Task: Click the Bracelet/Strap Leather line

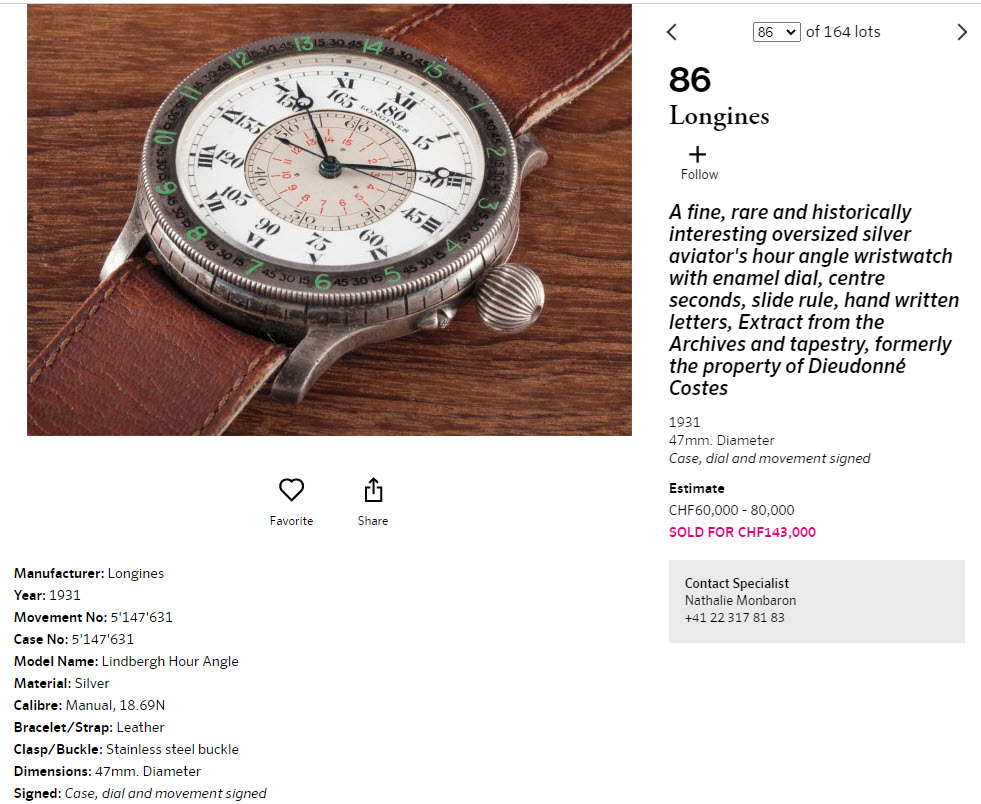Action: coord(89,727)
